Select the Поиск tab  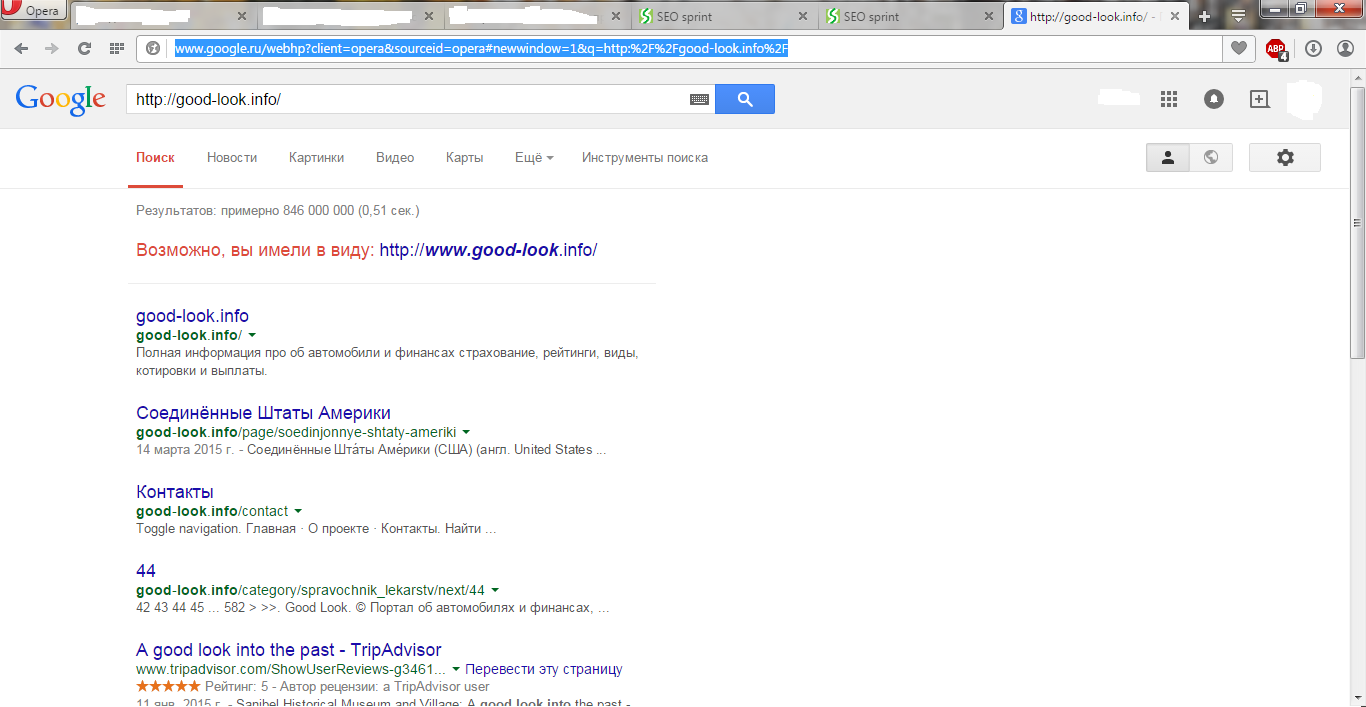point(155,157)
